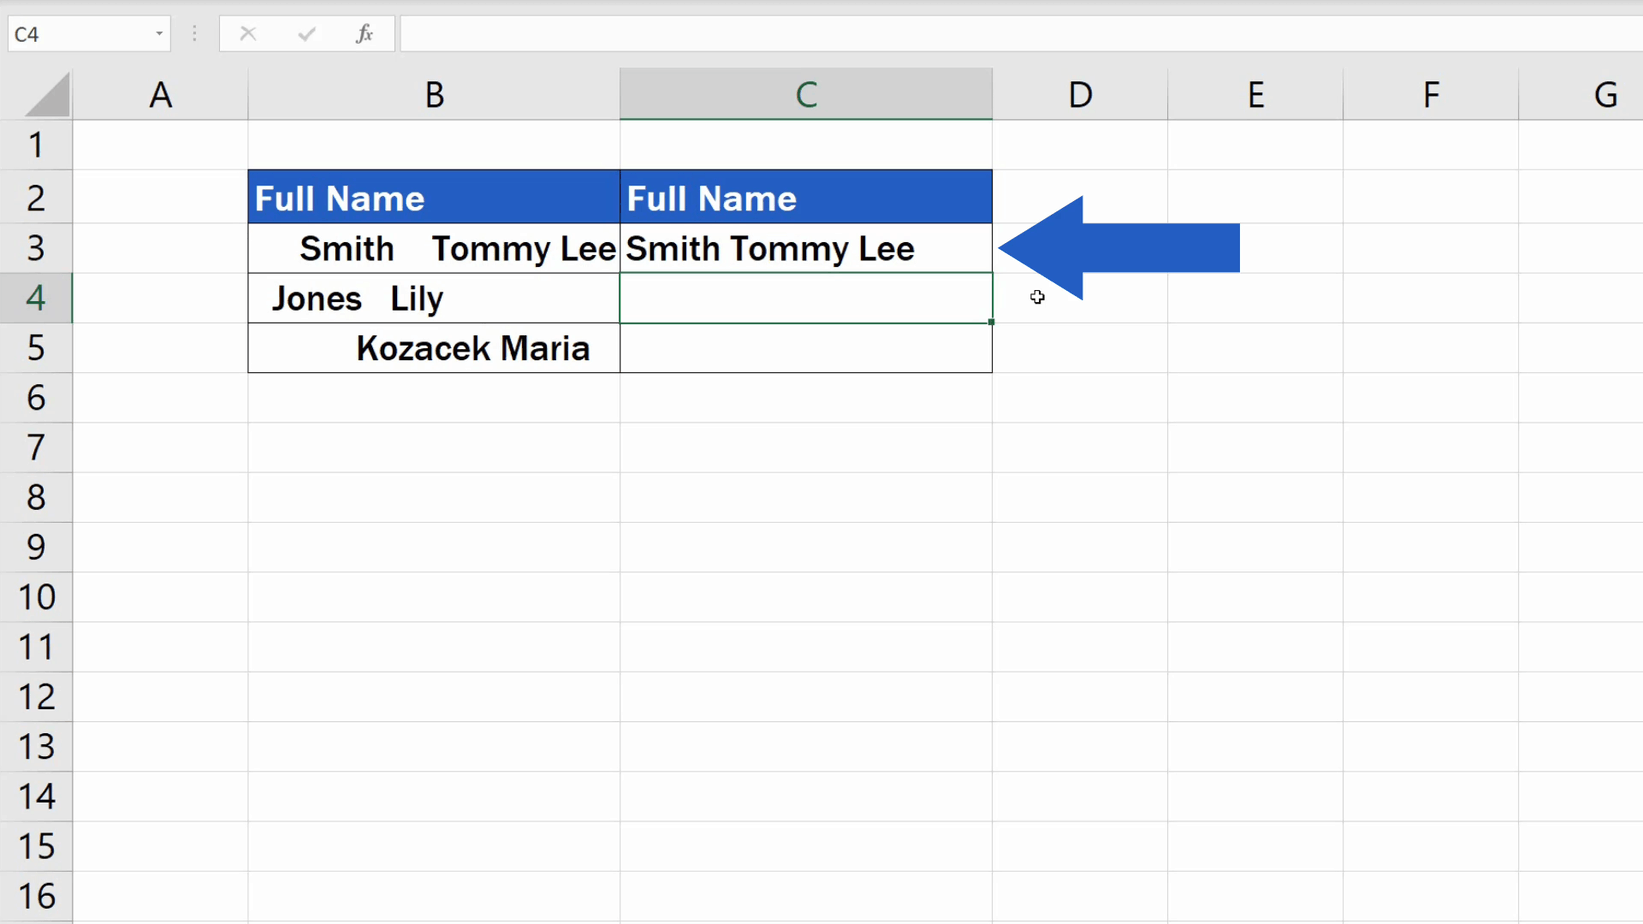Click the empty cell C5 below the selection
The width and height of the screenshot is (1643, 924).
tap(805, 348)
